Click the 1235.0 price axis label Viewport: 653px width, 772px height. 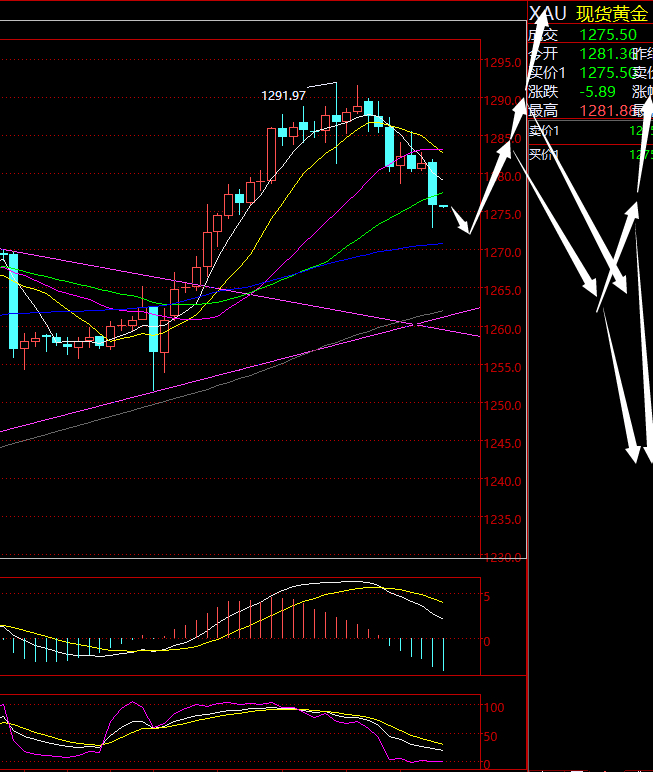click(502, 519)
